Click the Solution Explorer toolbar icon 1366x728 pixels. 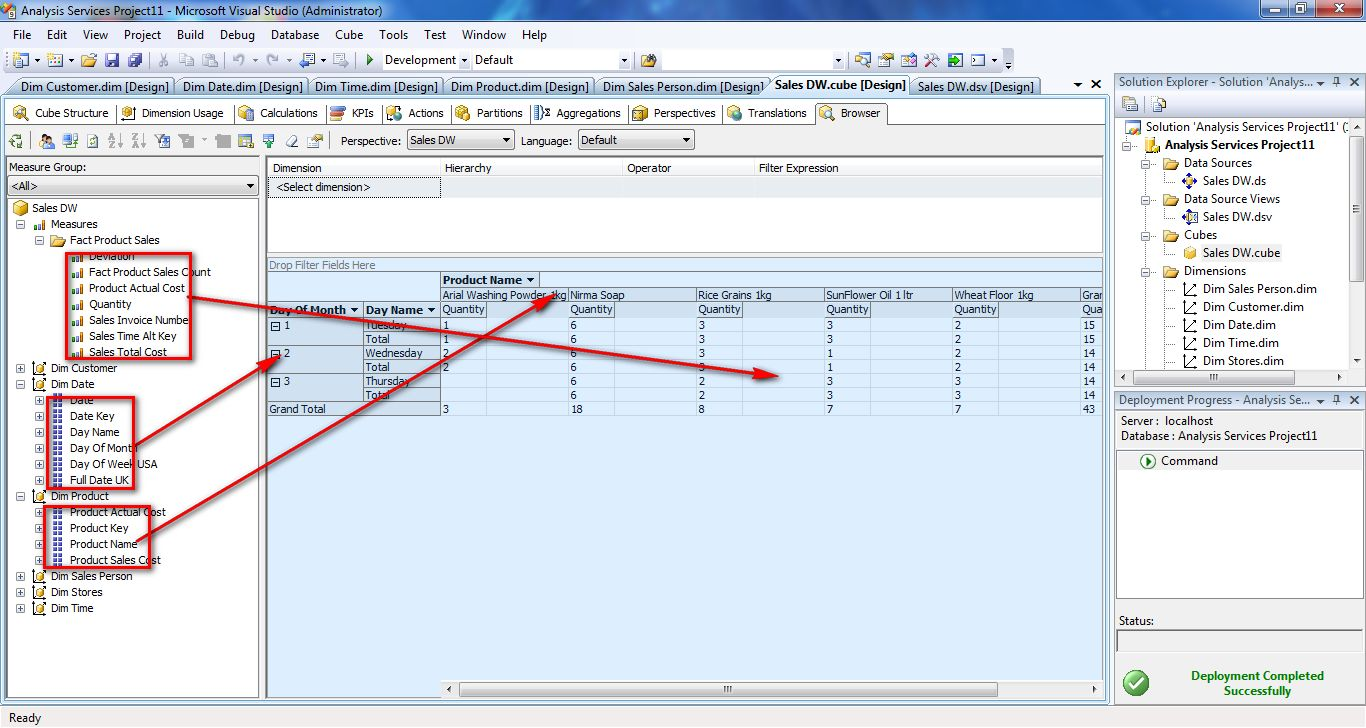click(x=863, y=60)
